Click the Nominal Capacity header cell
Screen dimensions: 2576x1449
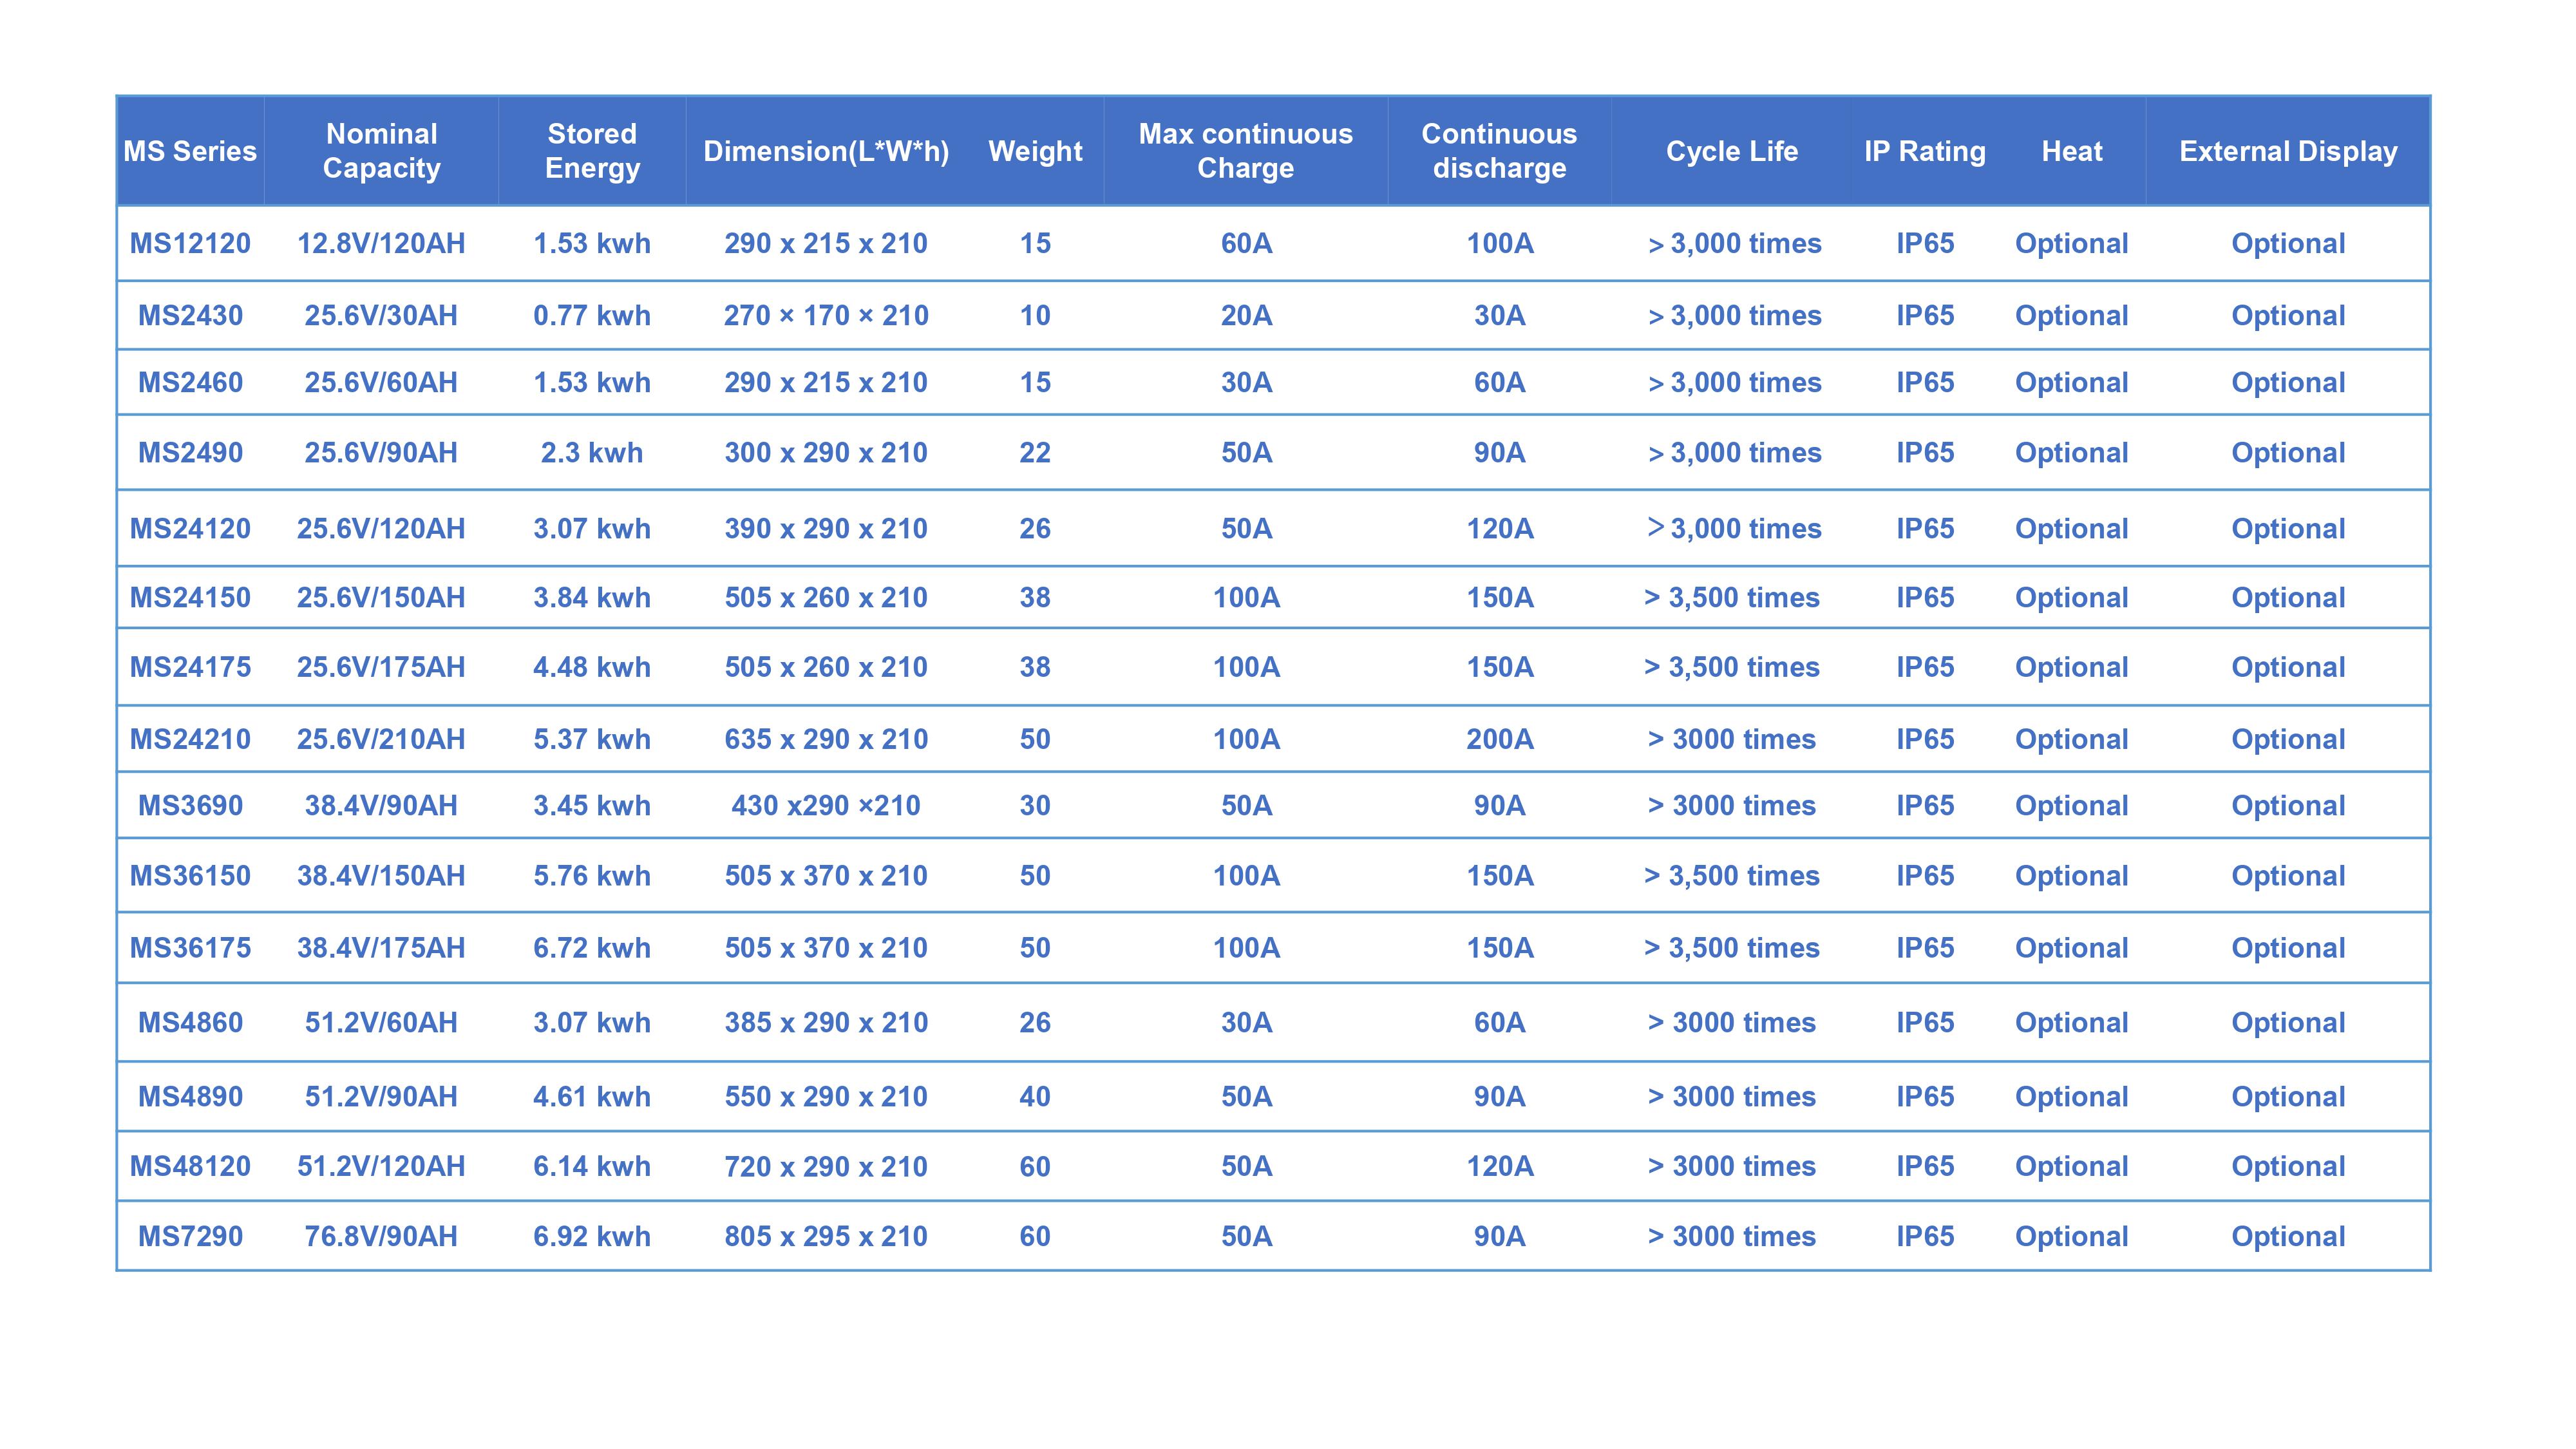click(x=381, y=151)
